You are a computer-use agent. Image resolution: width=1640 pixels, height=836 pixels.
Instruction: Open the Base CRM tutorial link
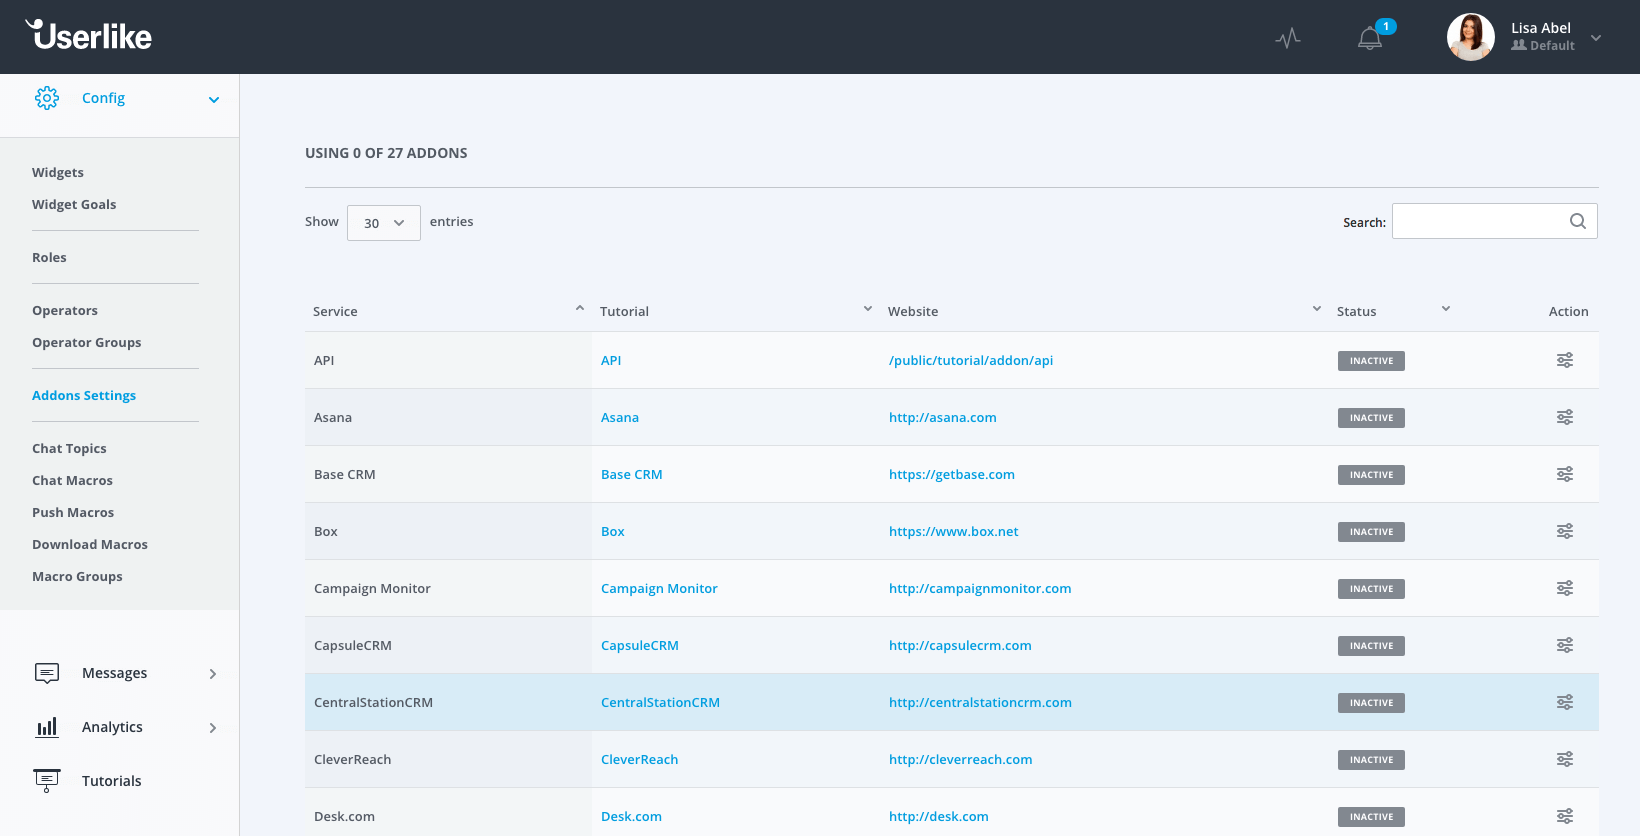[x=631, y=475]
